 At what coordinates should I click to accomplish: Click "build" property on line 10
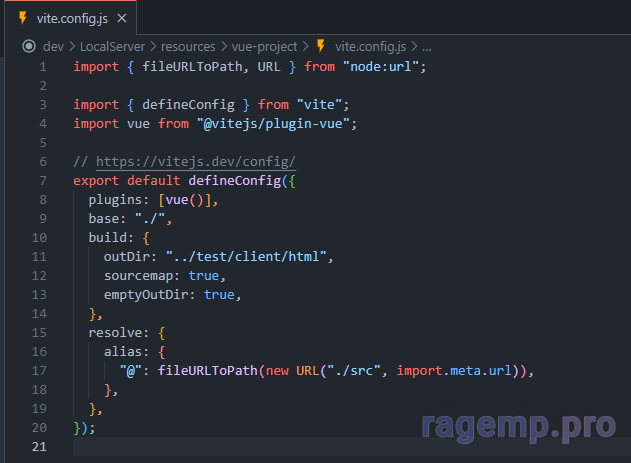click(107, 238)
